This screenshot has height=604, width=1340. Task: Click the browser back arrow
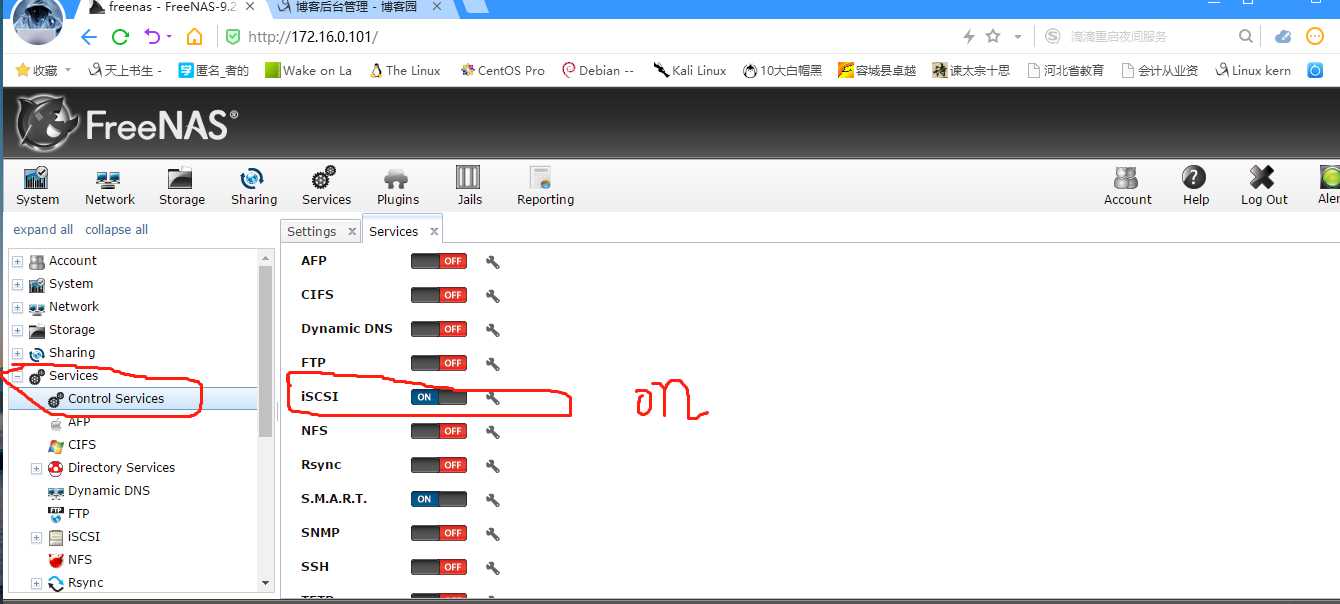[89, 37]
